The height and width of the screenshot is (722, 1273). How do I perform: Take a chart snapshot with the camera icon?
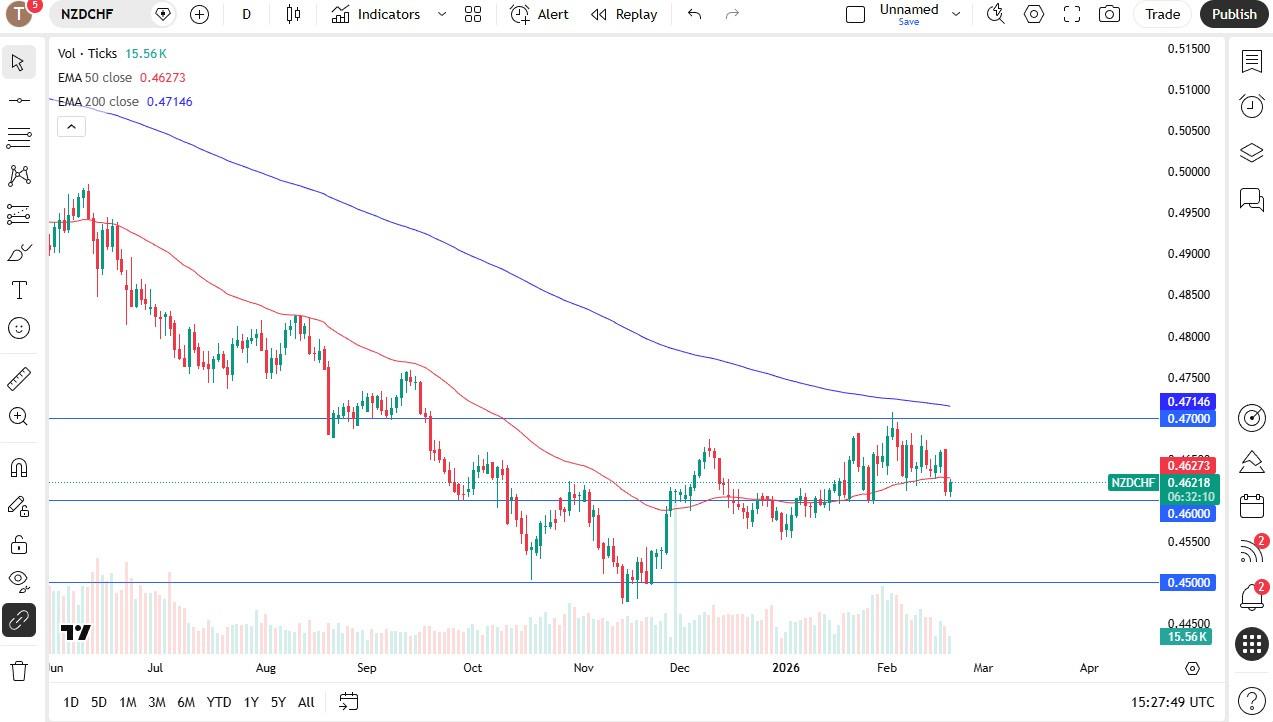[x=1109, y=14]
